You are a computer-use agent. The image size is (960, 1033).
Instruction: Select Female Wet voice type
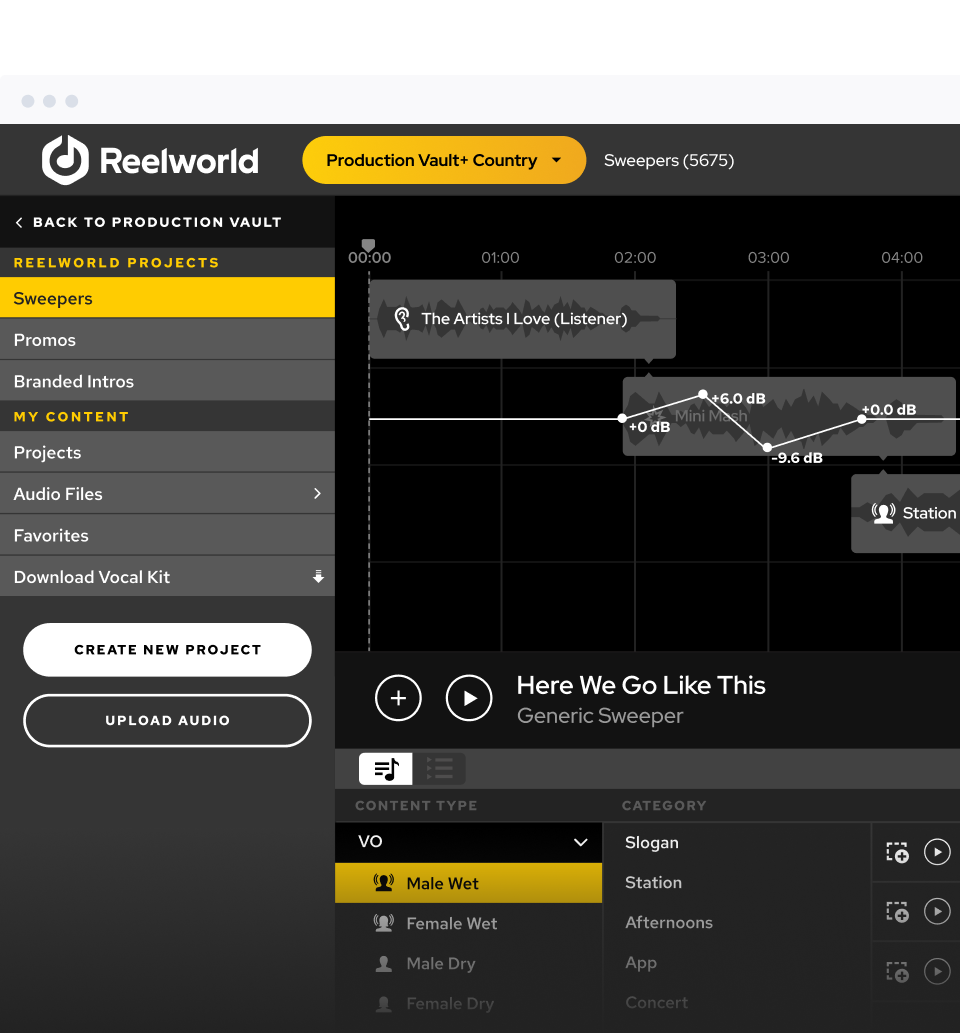pos(451,924)
